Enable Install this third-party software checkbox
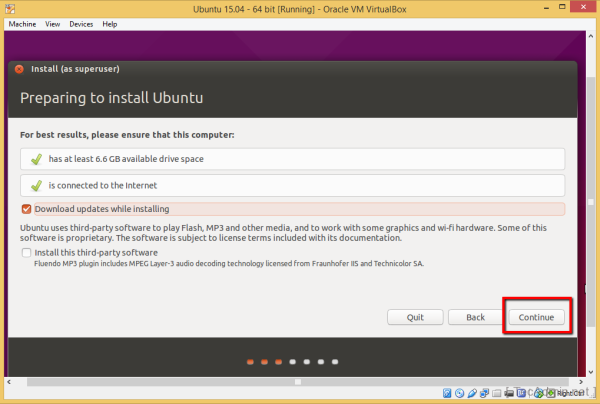The image size is (600, 404). tap(27, 253)
